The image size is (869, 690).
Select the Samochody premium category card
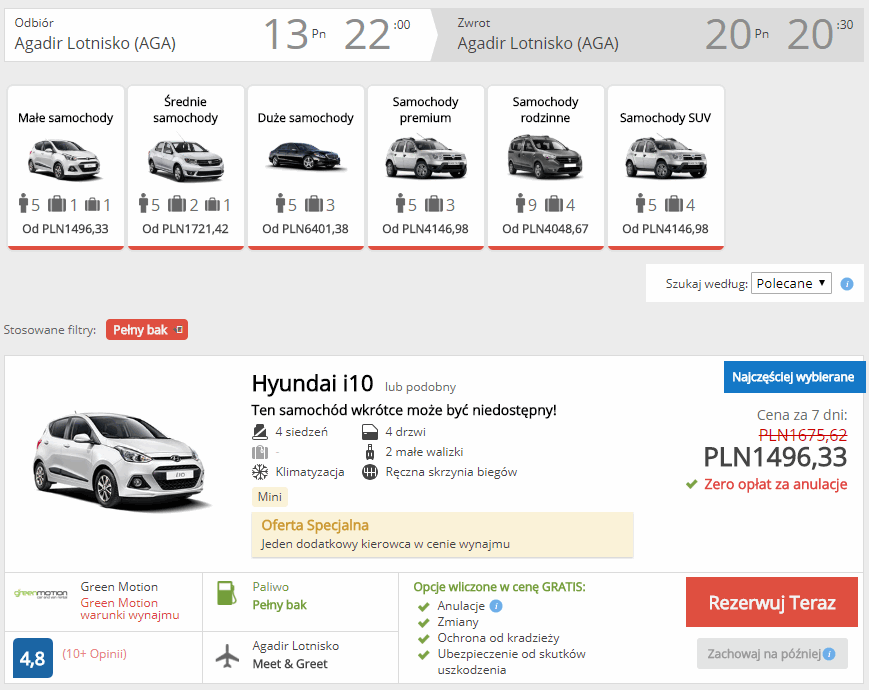pyautogui.click(x=426, y=167)
